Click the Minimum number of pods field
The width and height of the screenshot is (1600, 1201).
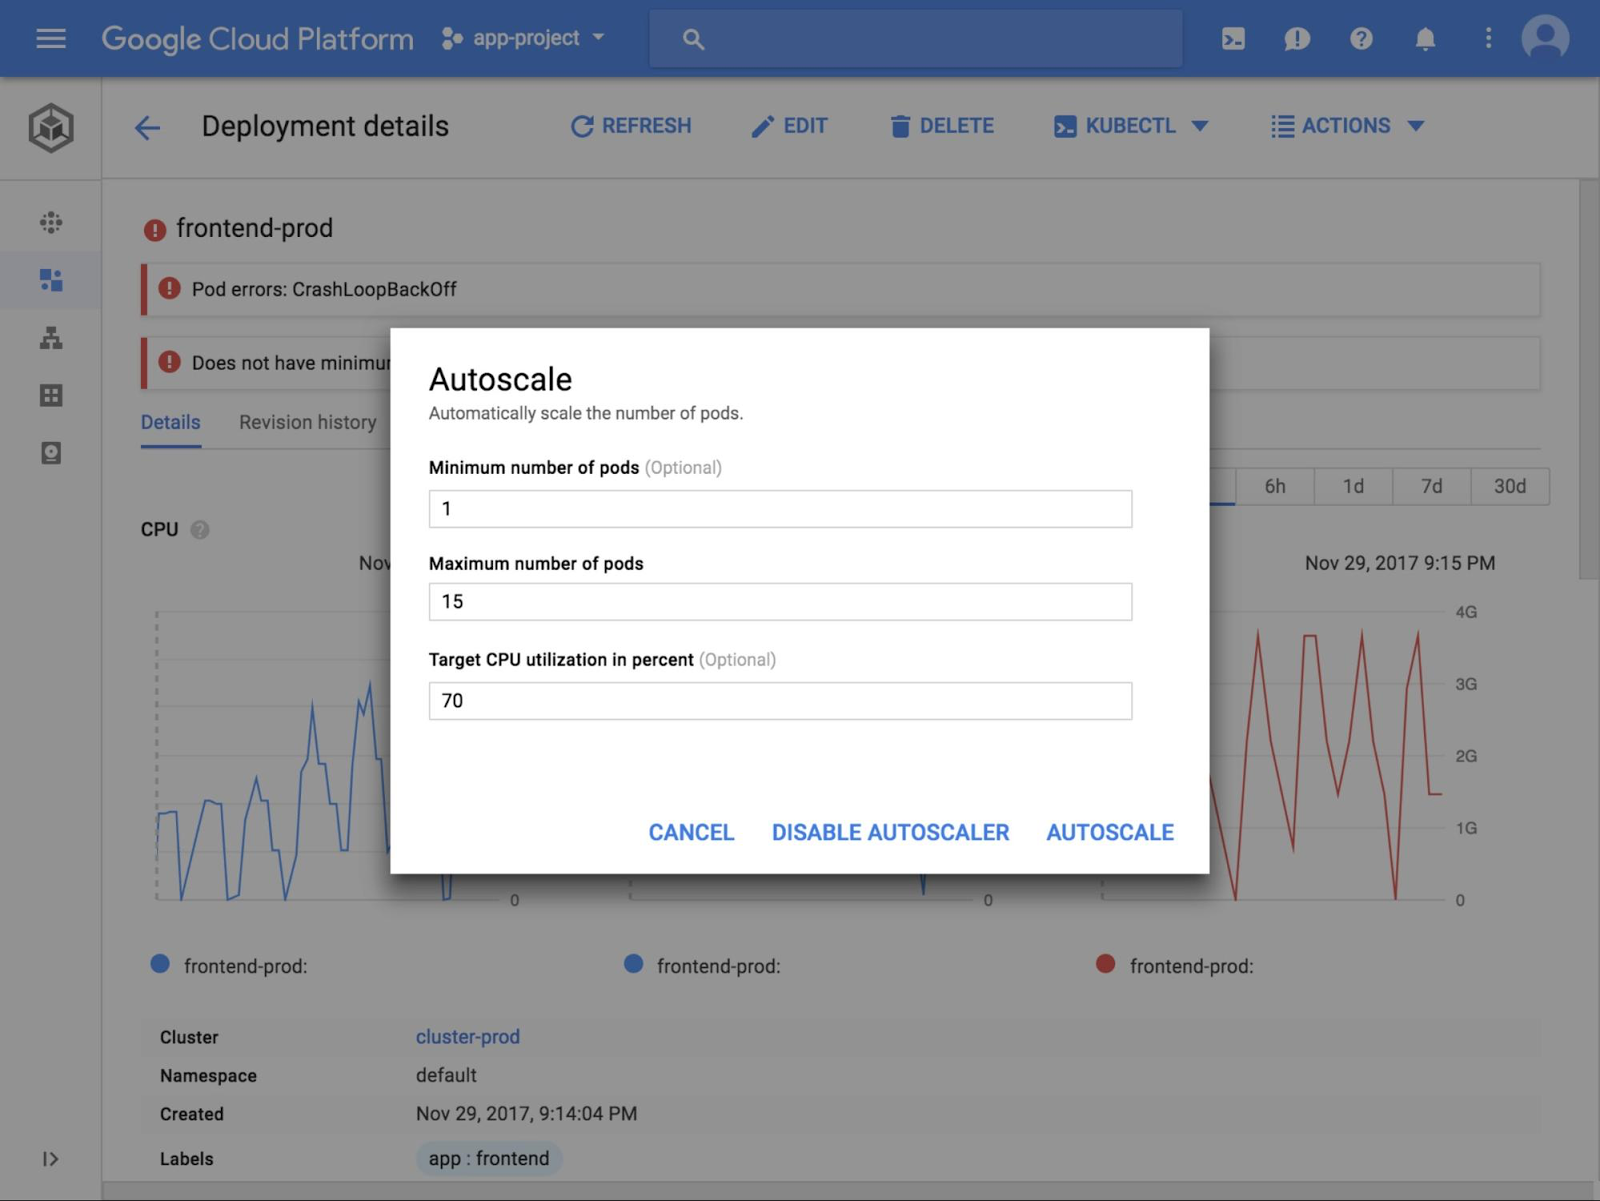point(780,509)
